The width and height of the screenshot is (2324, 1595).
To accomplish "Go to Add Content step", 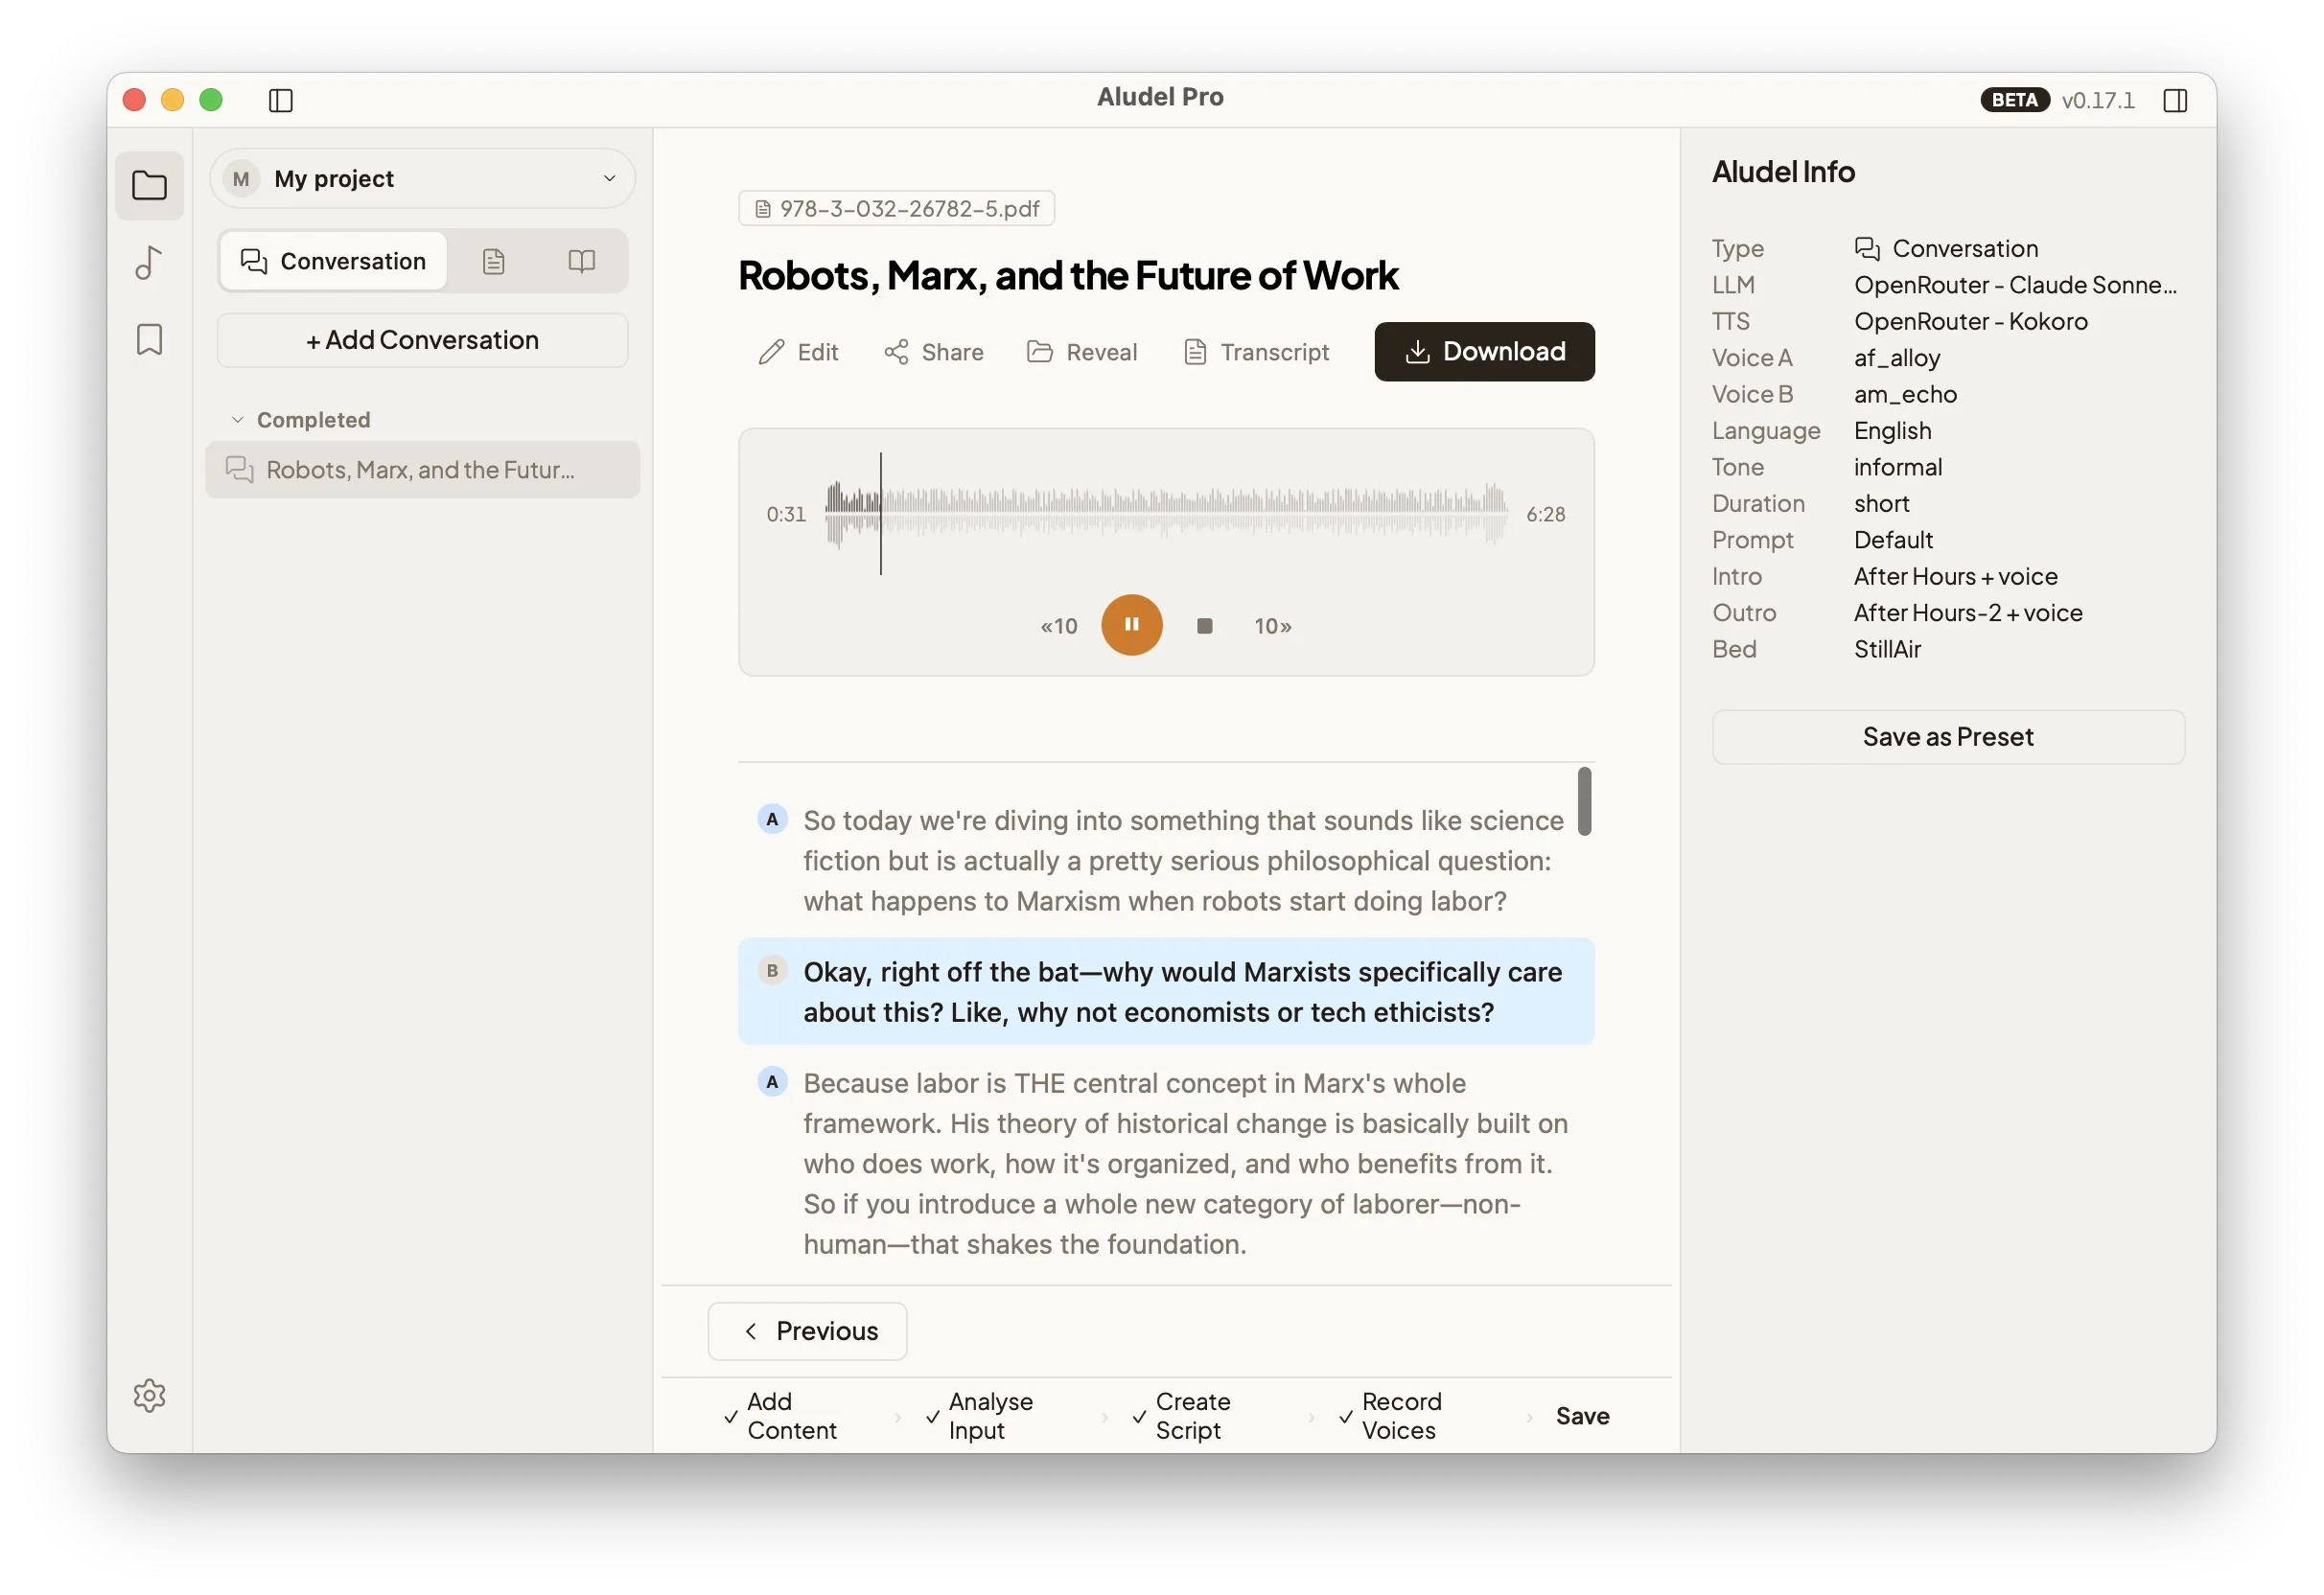I will click(x=782, y=1416).
